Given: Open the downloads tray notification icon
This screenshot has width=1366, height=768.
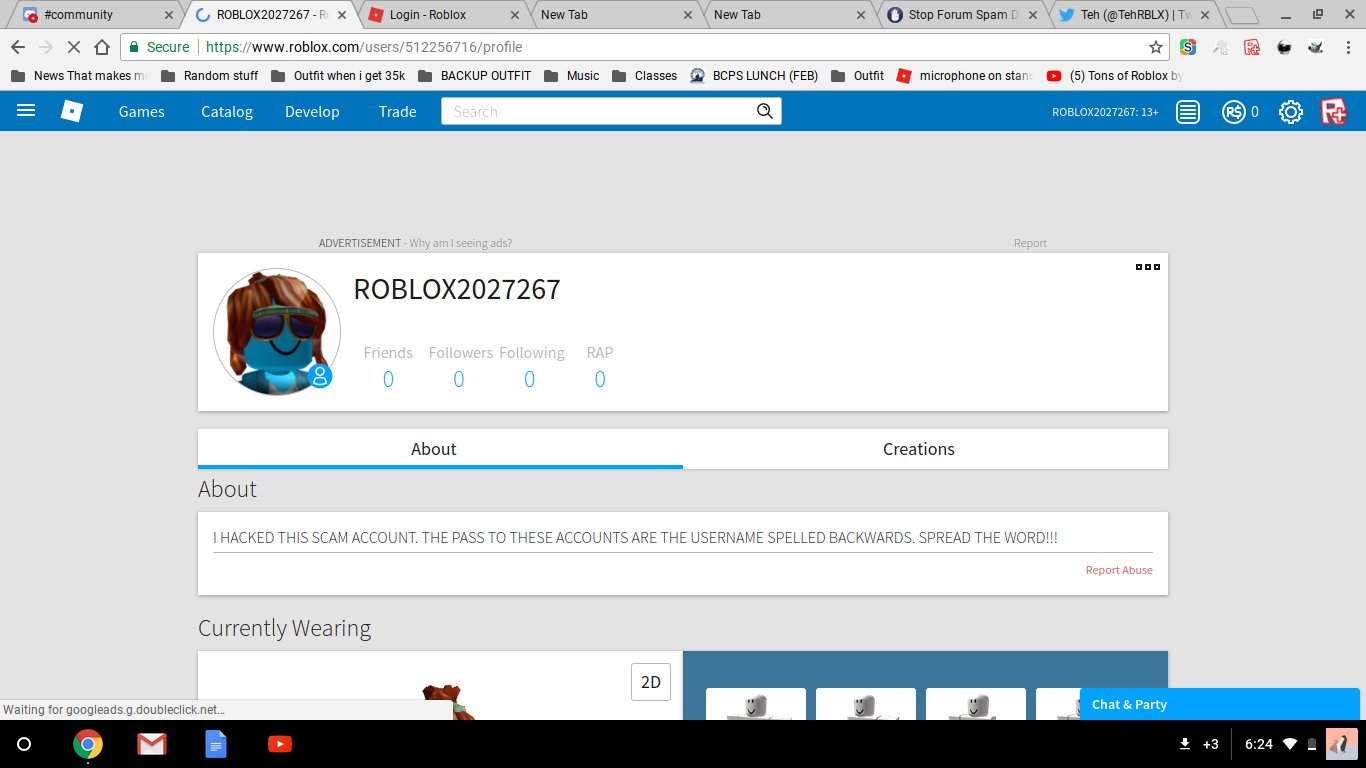Looking at the screenshot, I should pos(1185,744).
